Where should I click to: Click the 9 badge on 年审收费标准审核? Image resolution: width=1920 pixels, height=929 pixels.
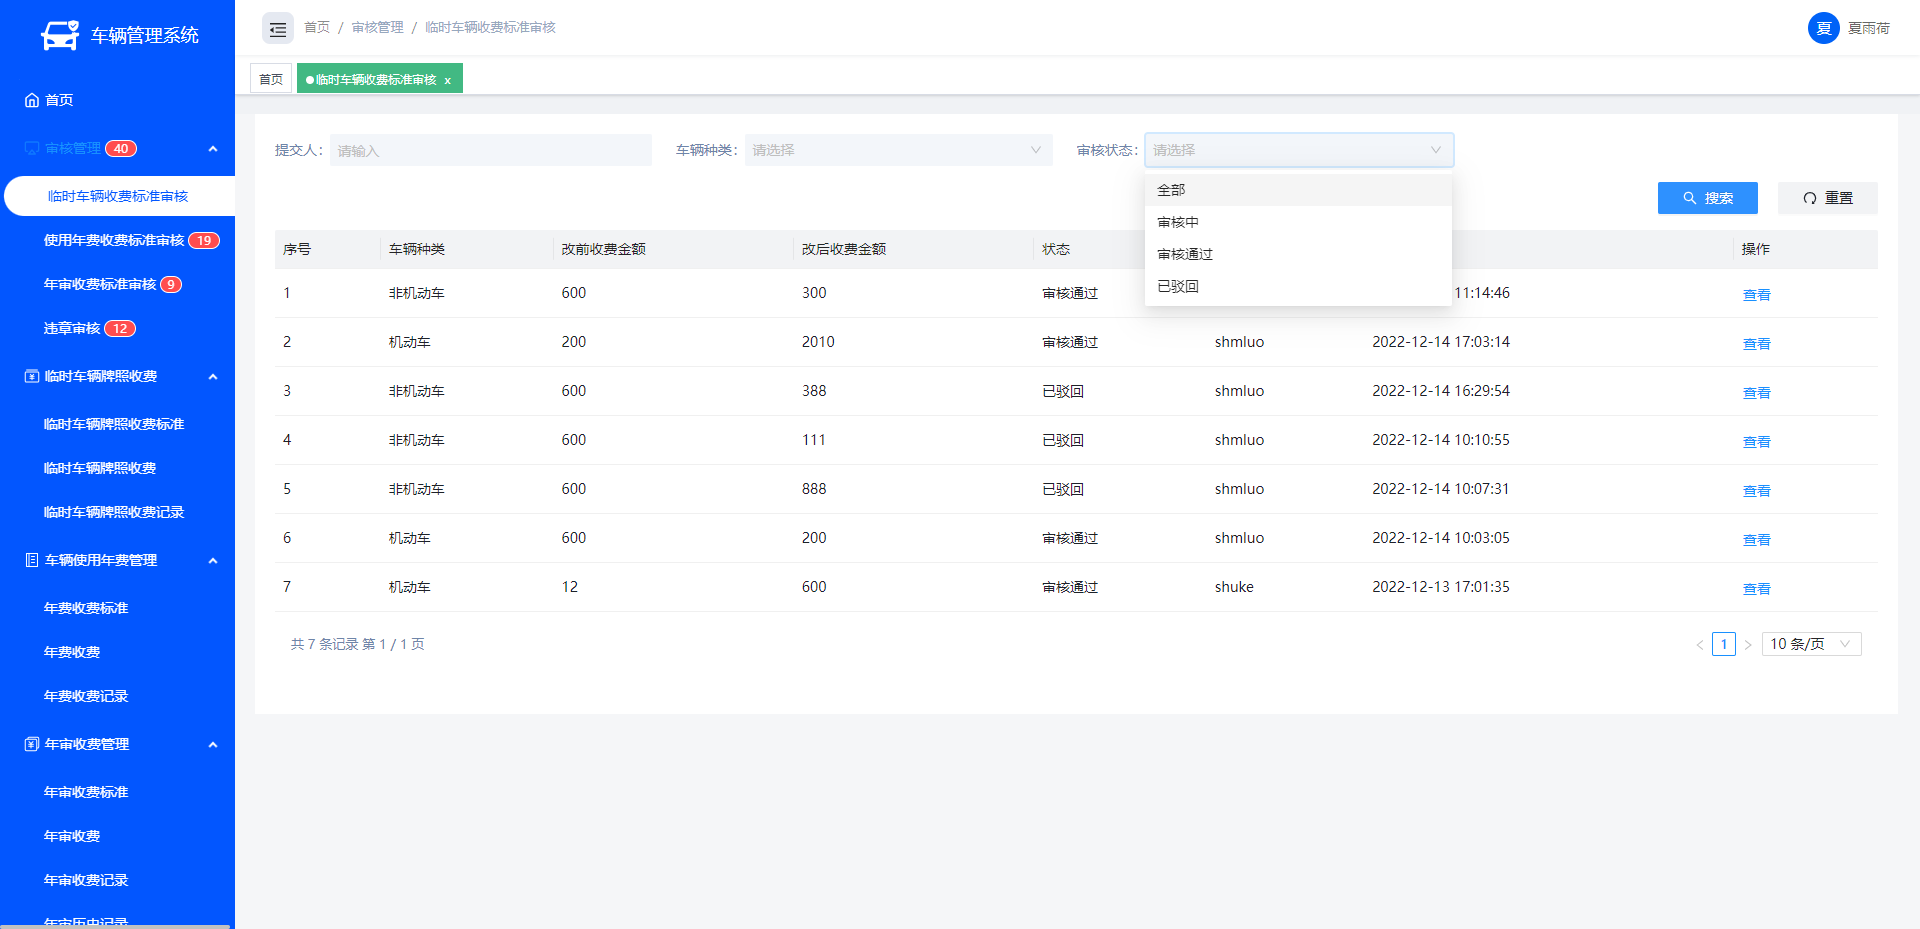(x=171, y=285)
